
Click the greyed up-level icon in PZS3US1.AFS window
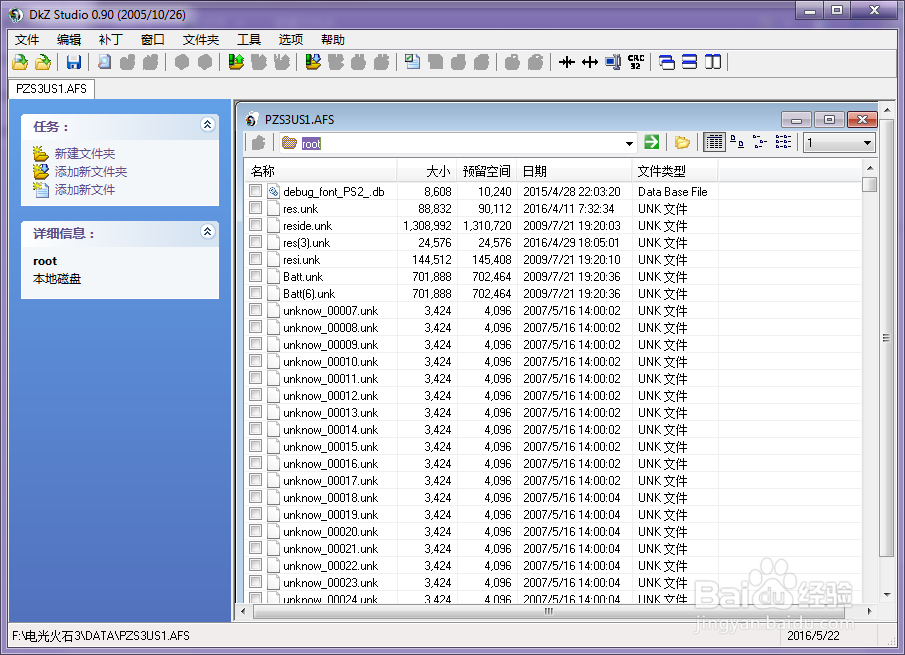[x=258, y=143]
